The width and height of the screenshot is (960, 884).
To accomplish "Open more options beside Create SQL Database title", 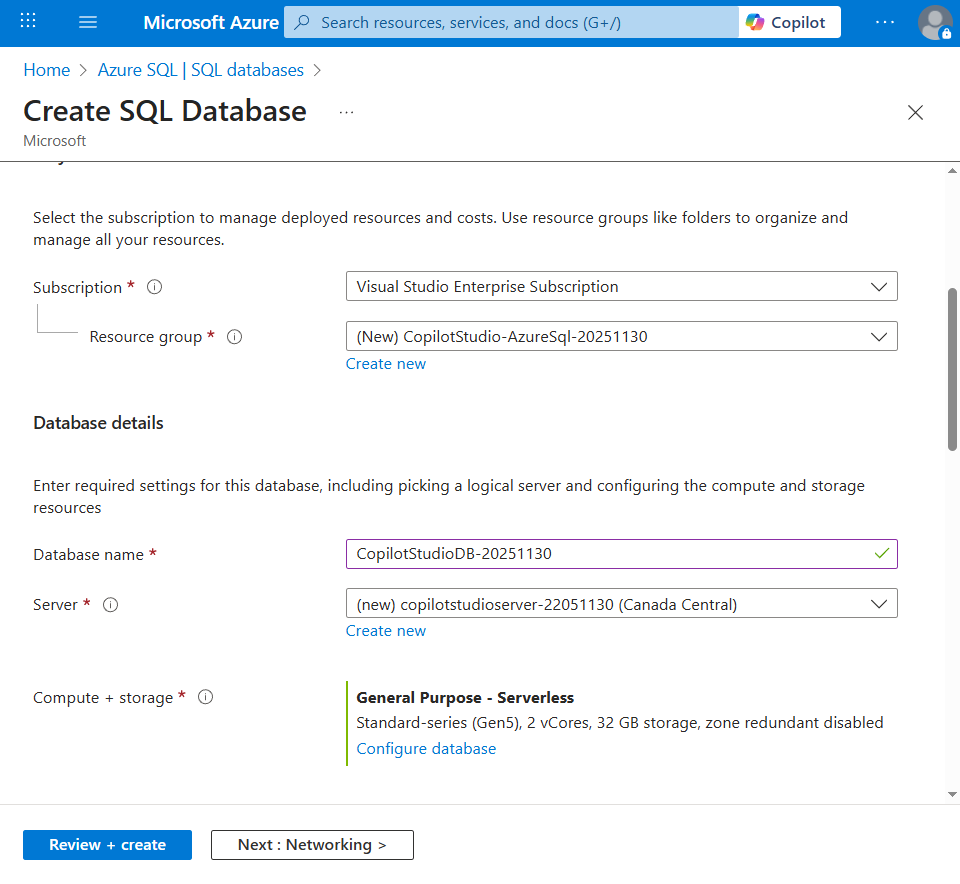I will coord(346,113).
